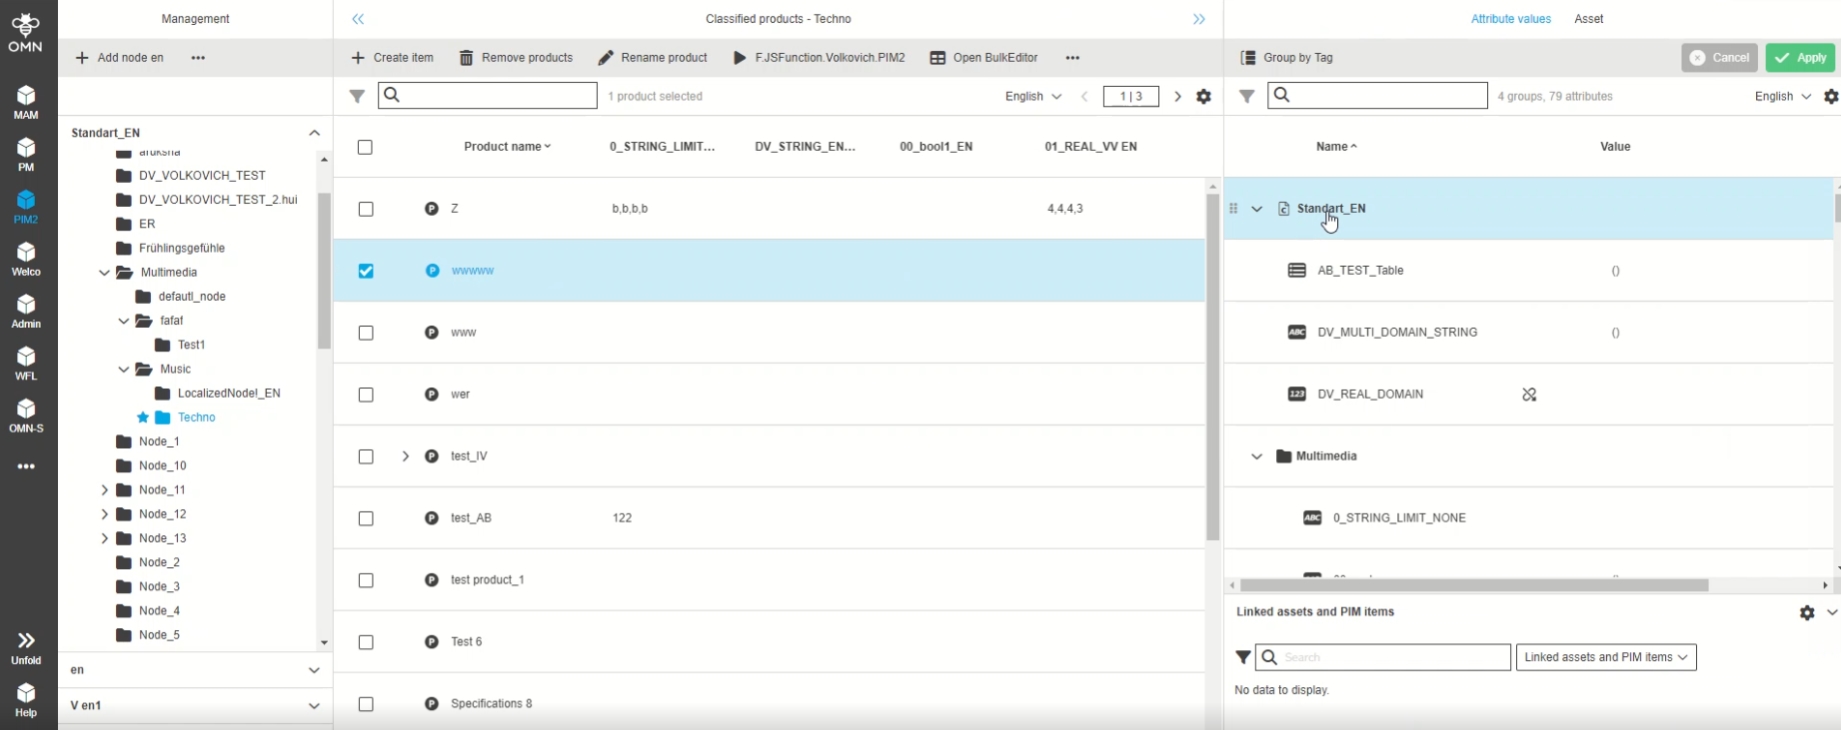
Task: Click Group by Tag
Action: point(1287,58)
